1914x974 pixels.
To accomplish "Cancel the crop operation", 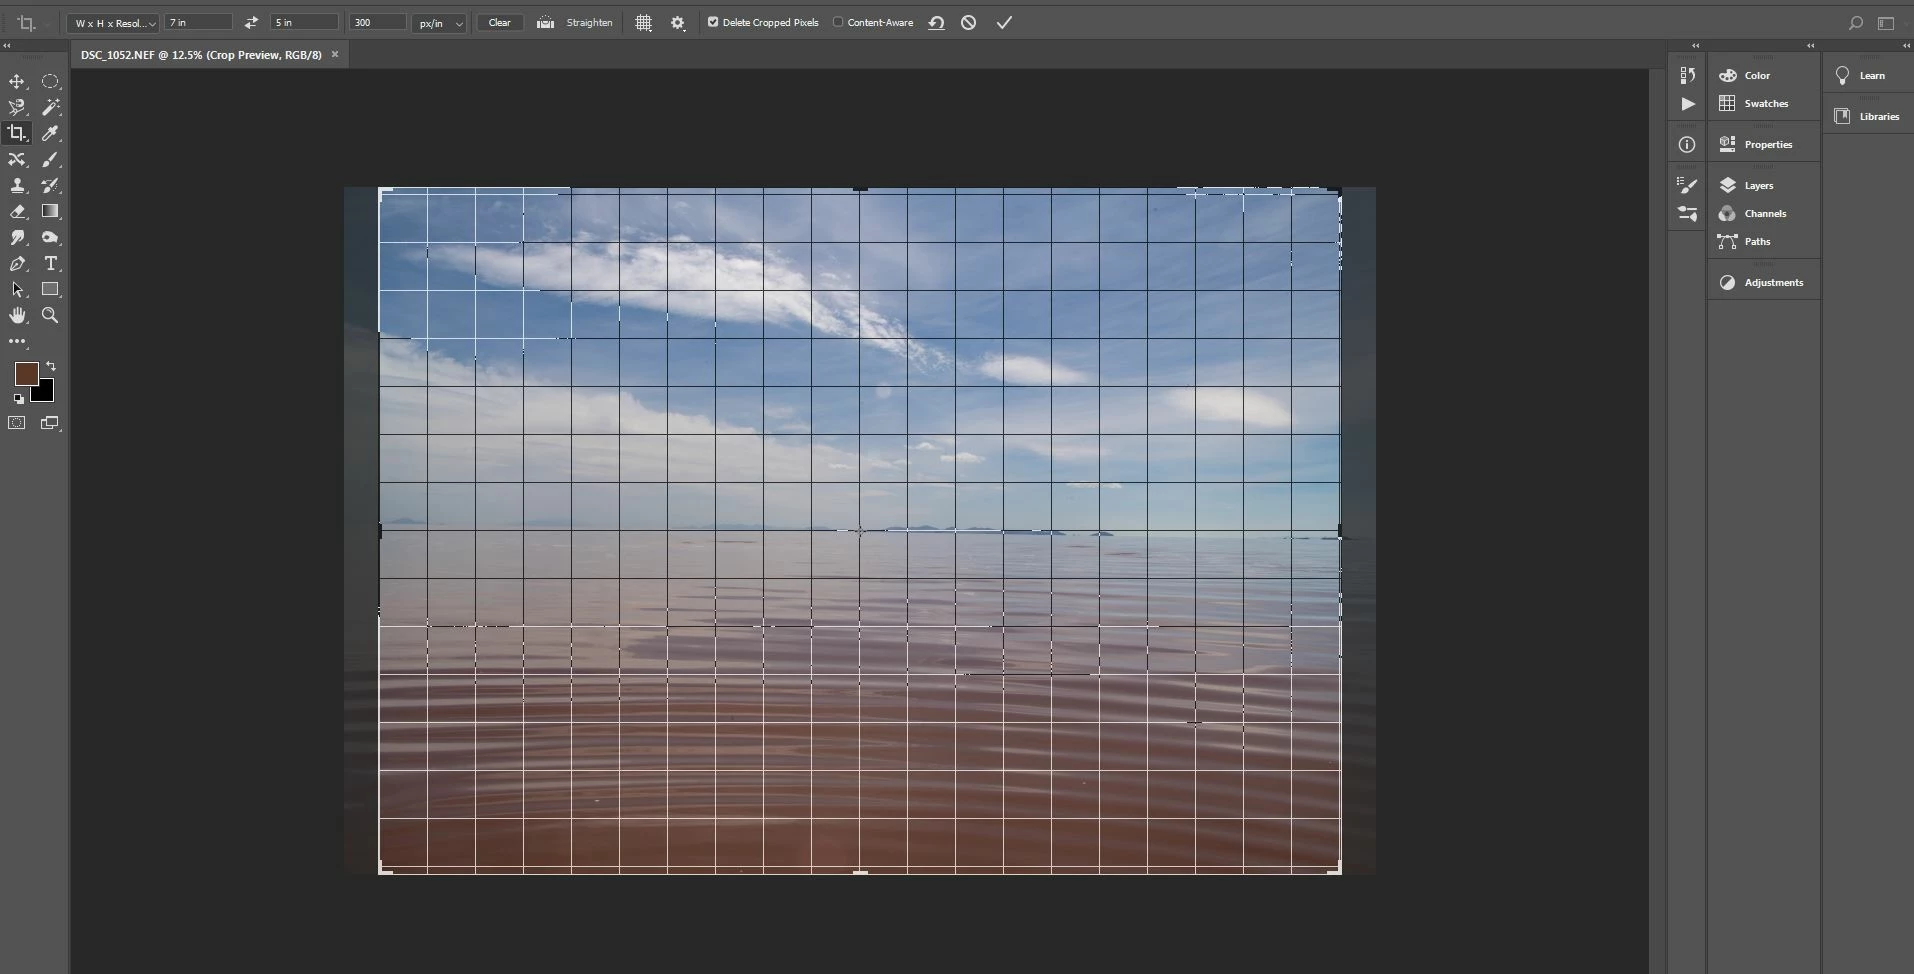I will pyautogui.click(x=968, y=22).
